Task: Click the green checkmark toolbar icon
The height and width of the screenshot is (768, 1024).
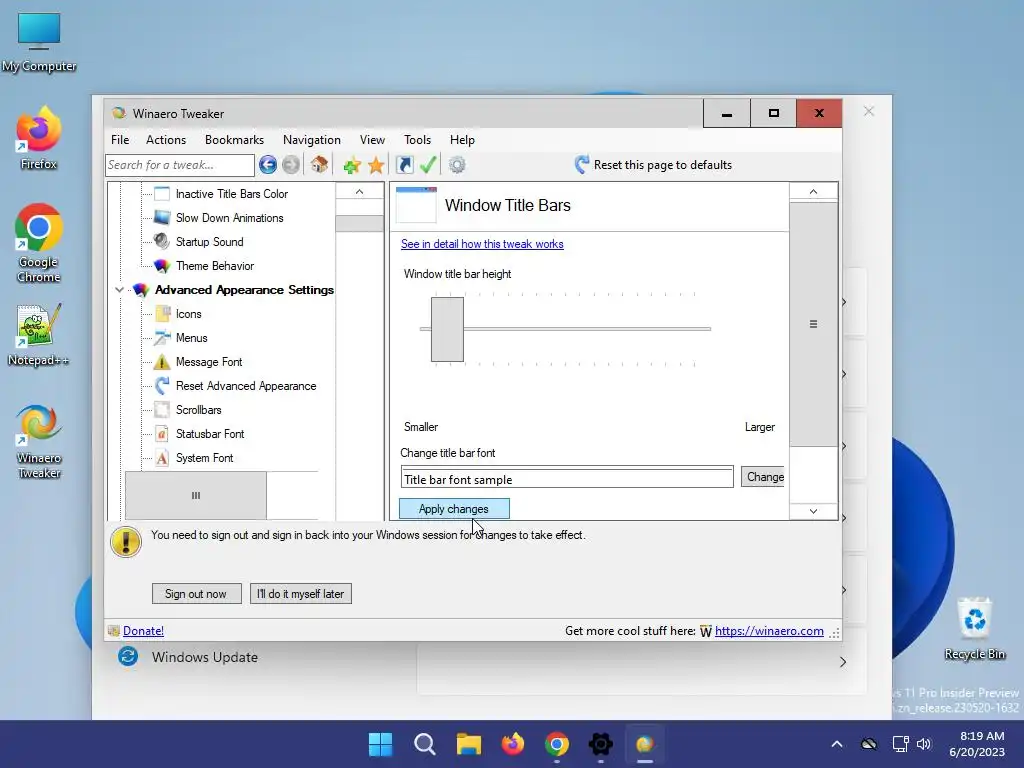Action: pyautogui.click(x=428, y=165)
